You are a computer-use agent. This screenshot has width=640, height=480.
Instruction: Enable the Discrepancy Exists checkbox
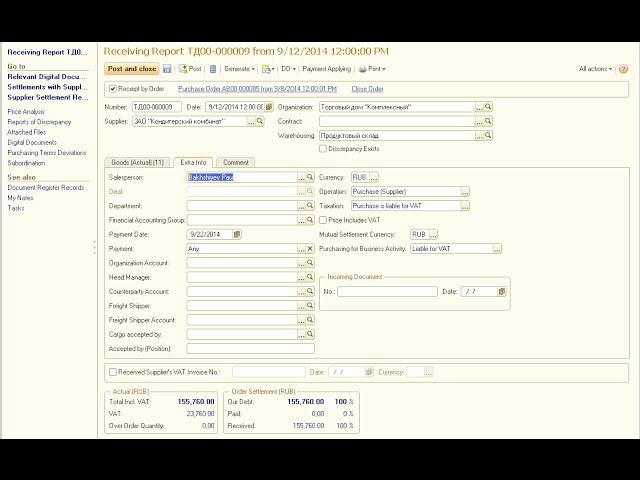(x=322, y=148)
